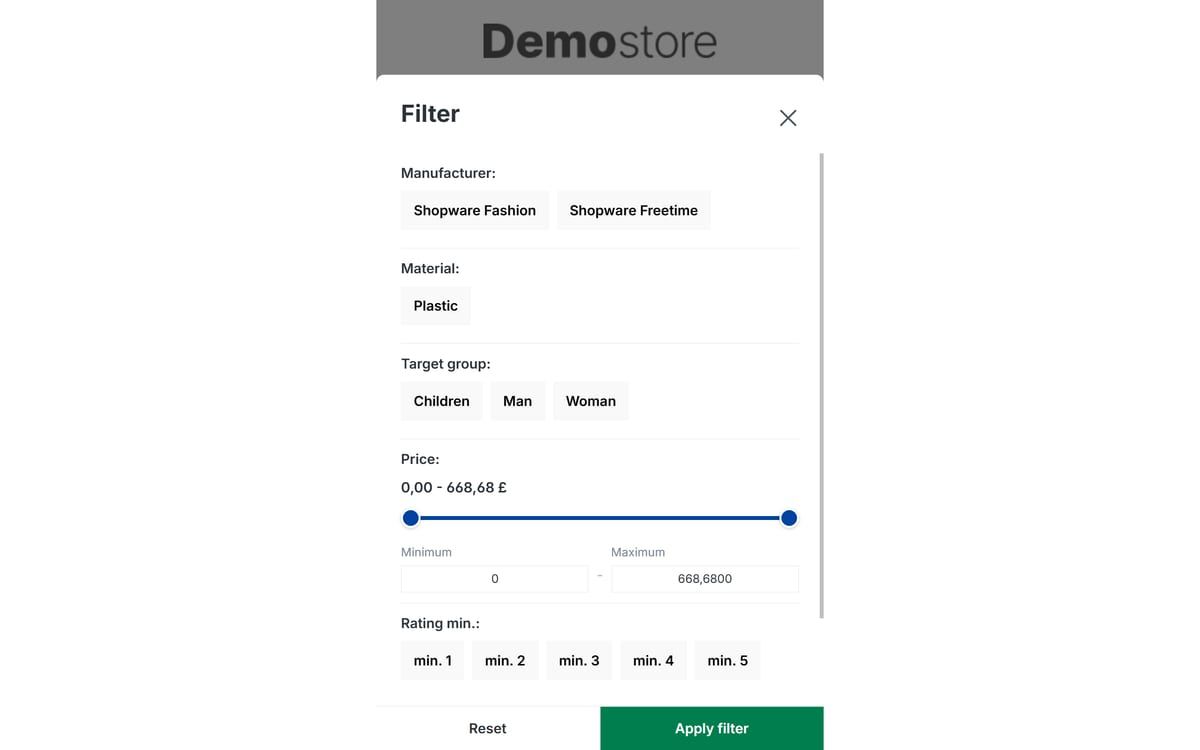
Task: Choose min. 3 rating filter
Action: tap(579, 661)
